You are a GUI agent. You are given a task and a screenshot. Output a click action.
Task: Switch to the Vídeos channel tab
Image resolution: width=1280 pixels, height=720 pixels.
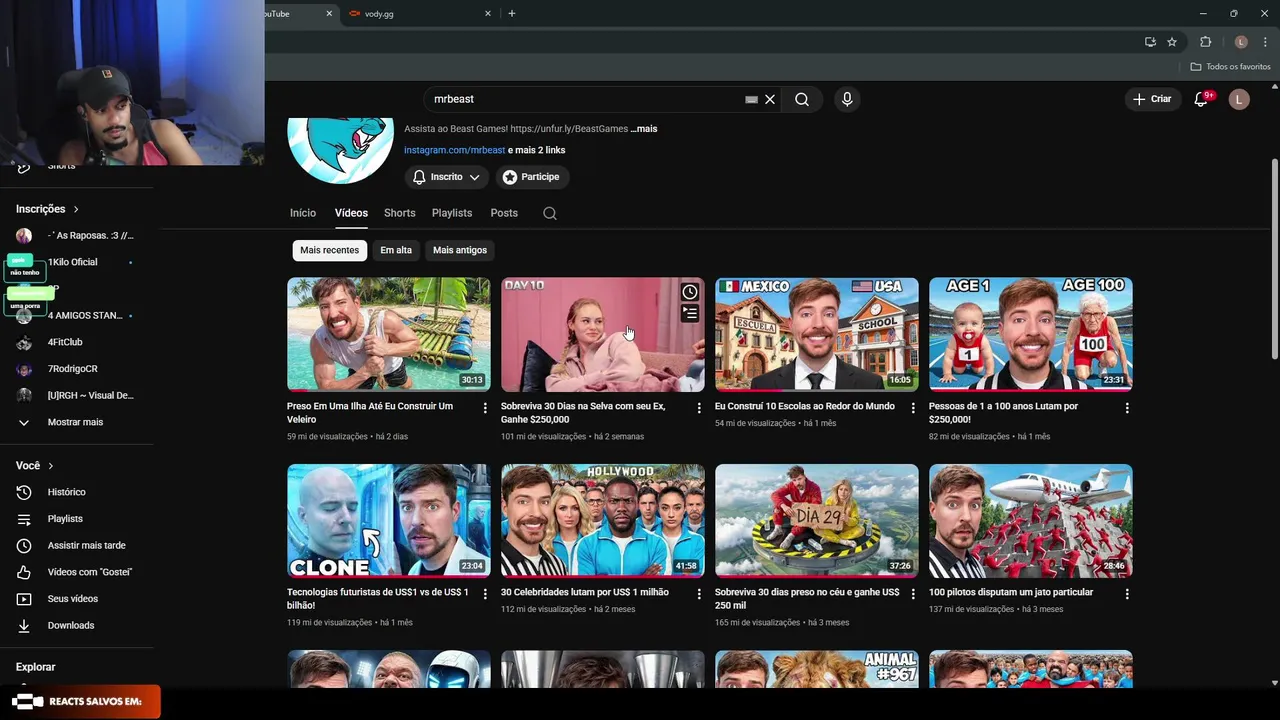click(351, 213)
